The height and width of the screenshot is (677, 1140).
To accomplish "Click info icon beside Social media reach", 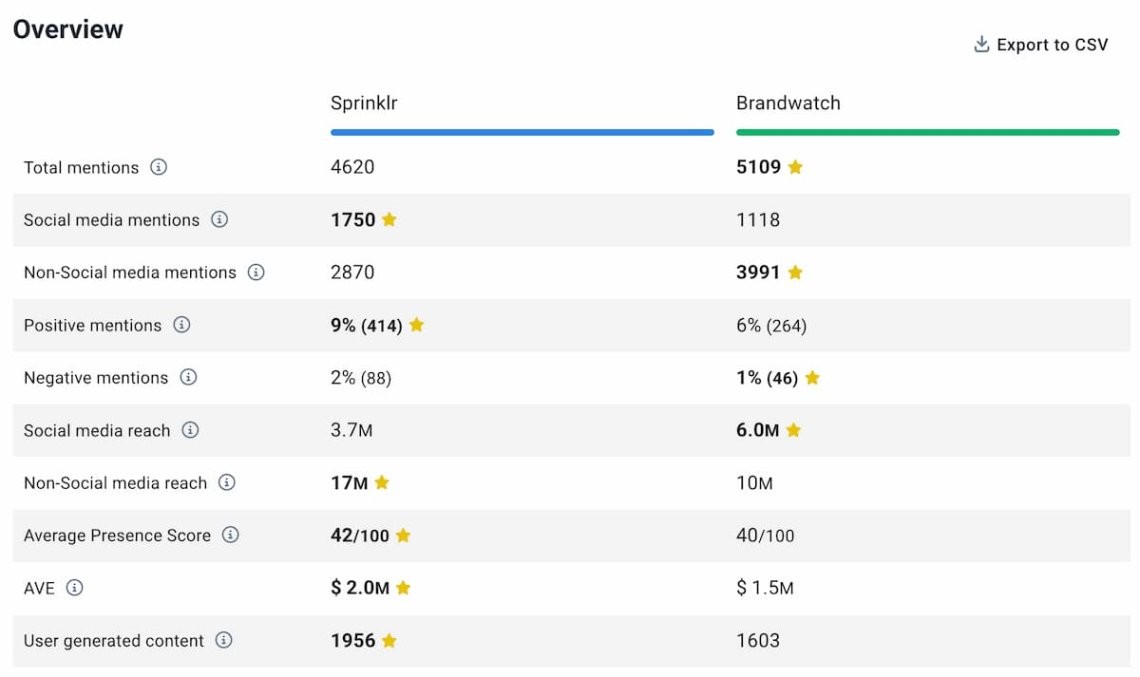I will (190, 430).
